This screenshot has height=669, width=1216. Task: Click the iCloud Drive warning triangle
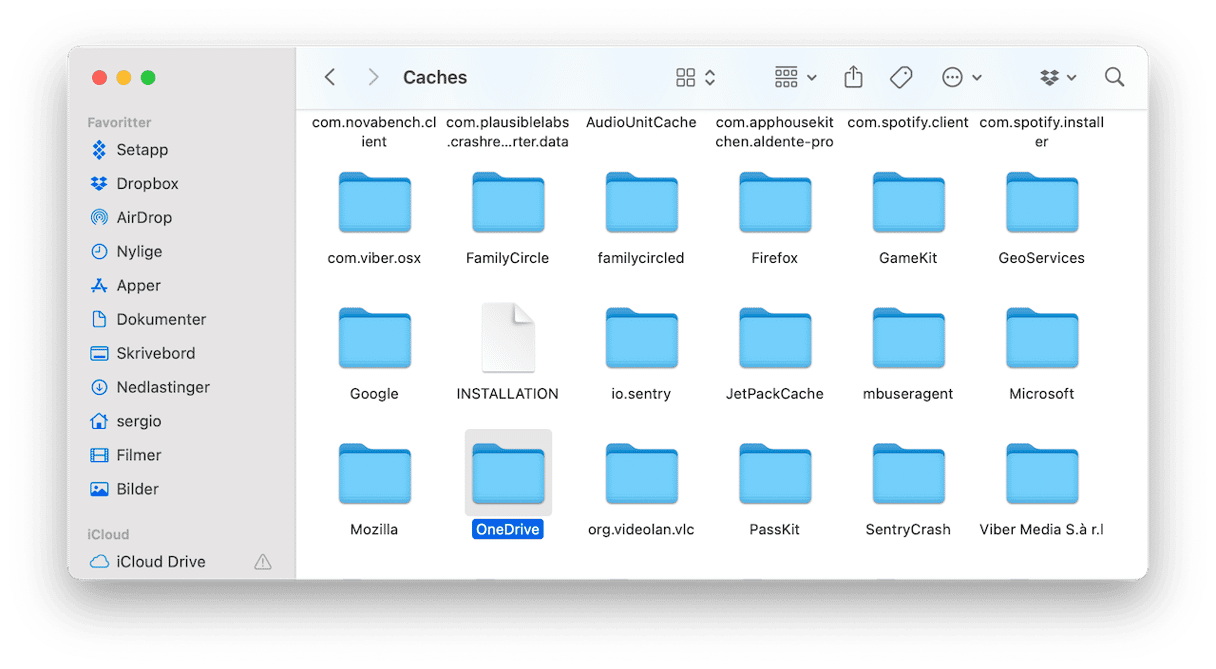[x=263, y=562]
